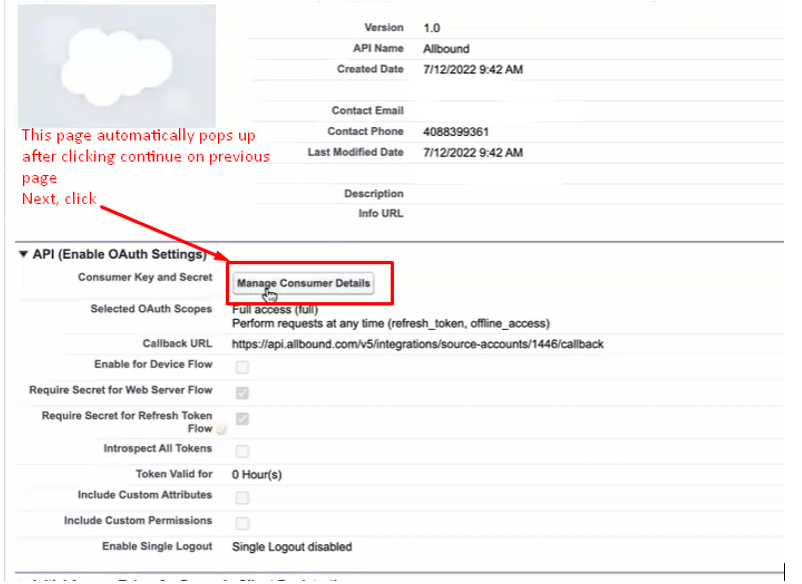Viewport: 802px width, 584px height.
Task: Click the API Name value Allbound
Action: [x=446, y=49]
